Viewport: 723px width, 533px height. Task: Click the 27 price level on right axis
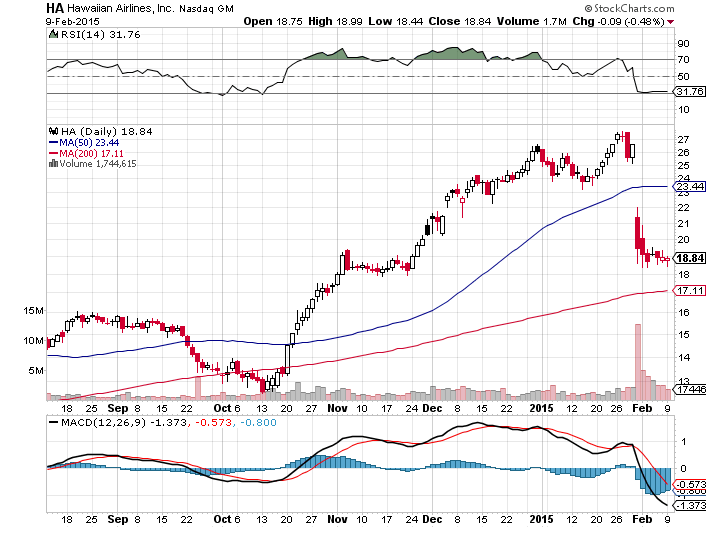[683, 139]
